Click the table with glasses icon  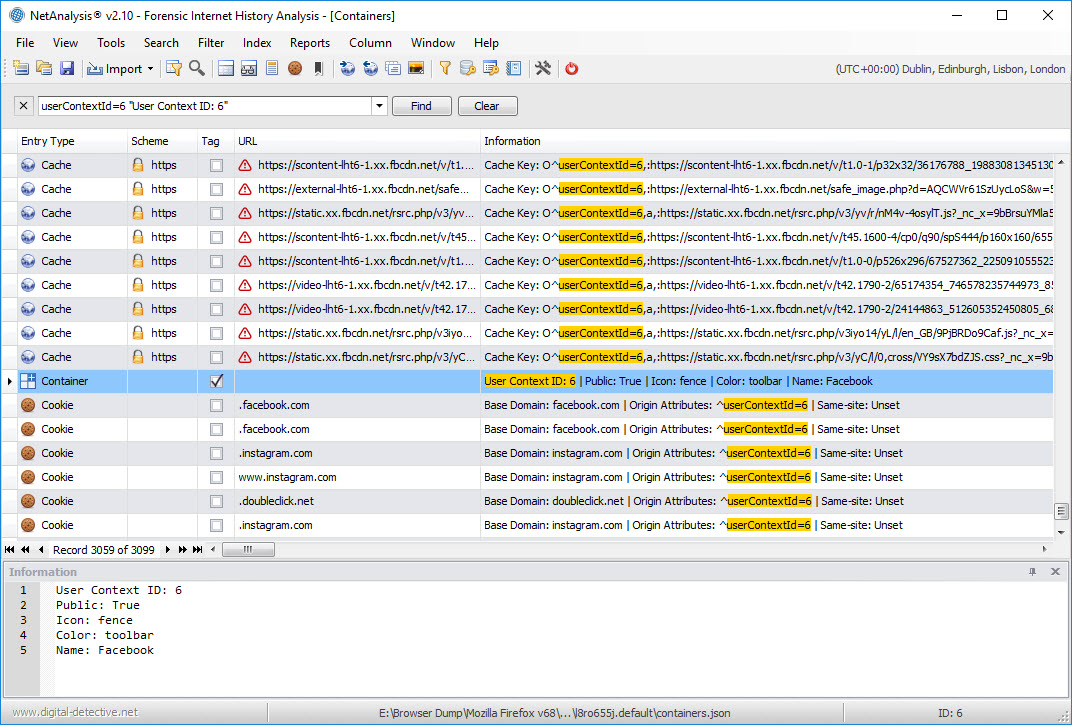[x=249, y=68]
